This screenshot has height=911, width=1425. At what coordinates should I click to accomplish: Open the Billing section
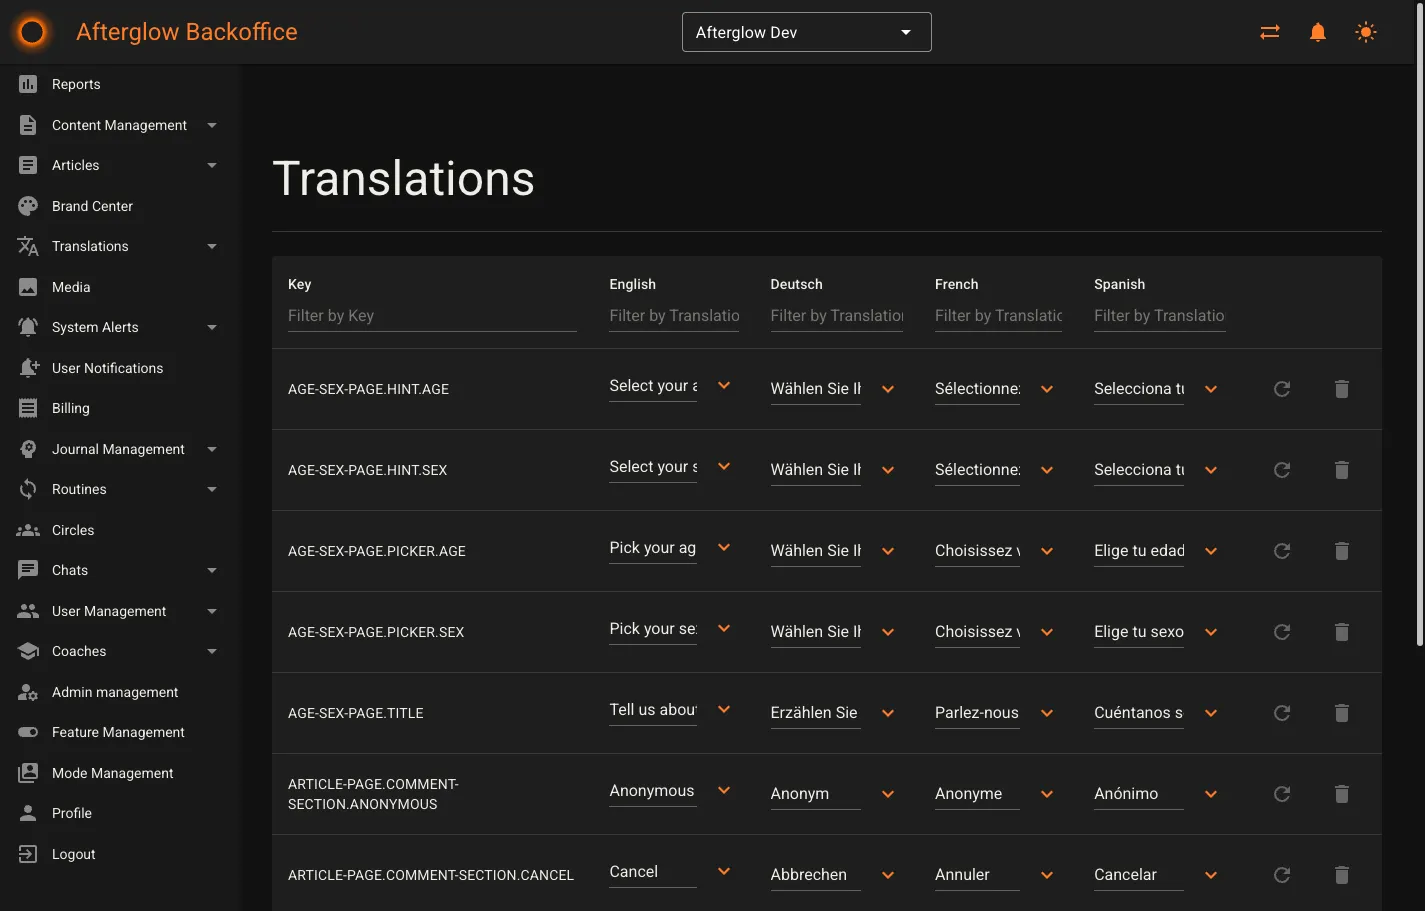coord(71,408)
